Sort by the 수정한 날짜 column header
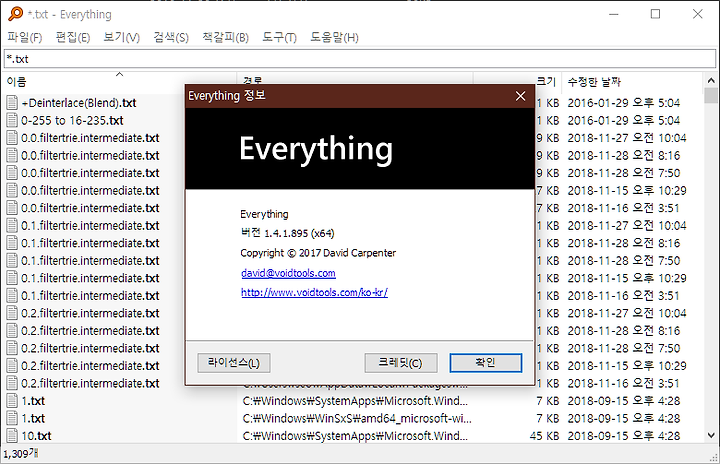Image resolution: width=720 pixels, height=464 pixels. [x=631, y=82]
